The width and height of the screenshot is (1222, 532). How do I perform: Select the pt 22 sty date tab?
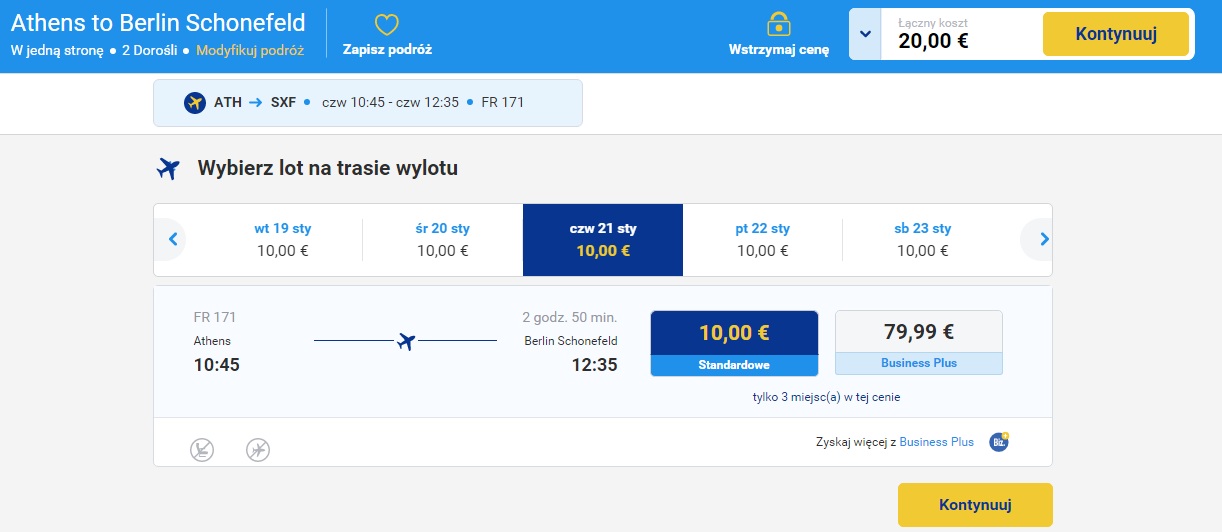pos(763,240)
